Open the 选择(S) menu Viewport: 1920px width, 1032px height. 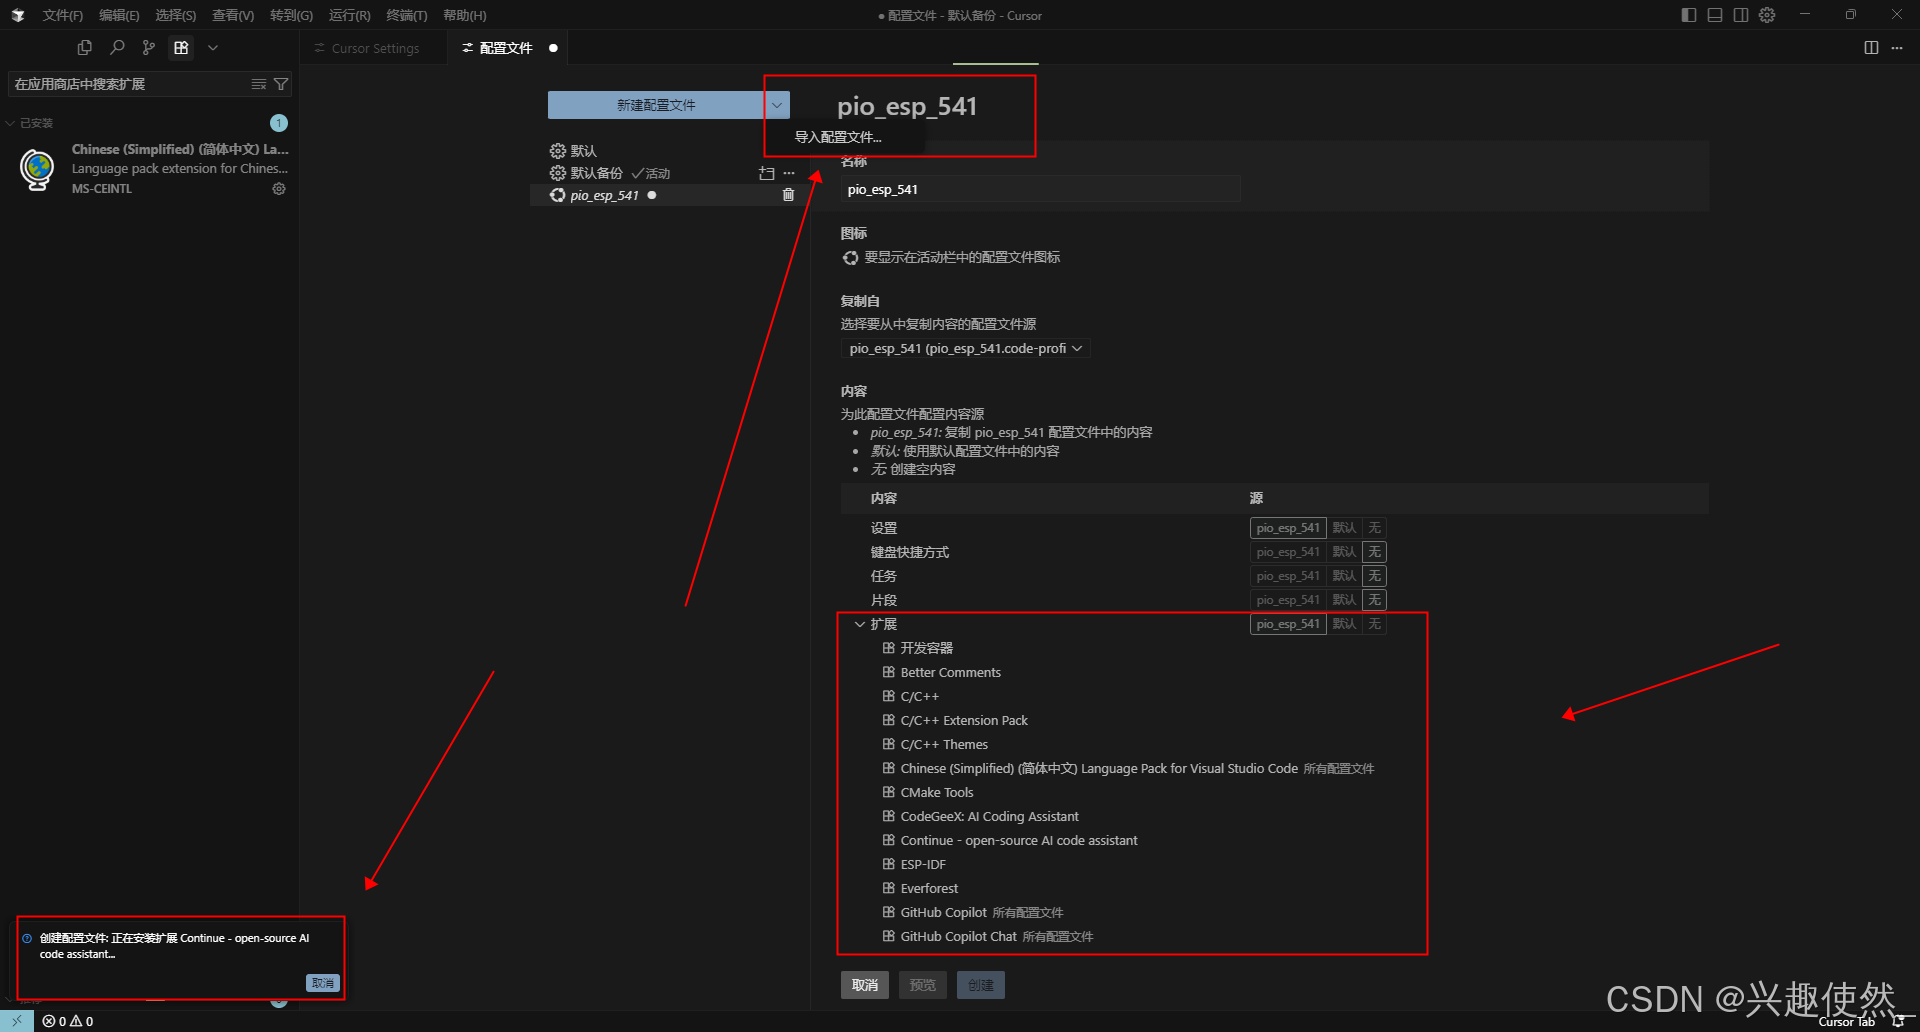pos(175,15)
